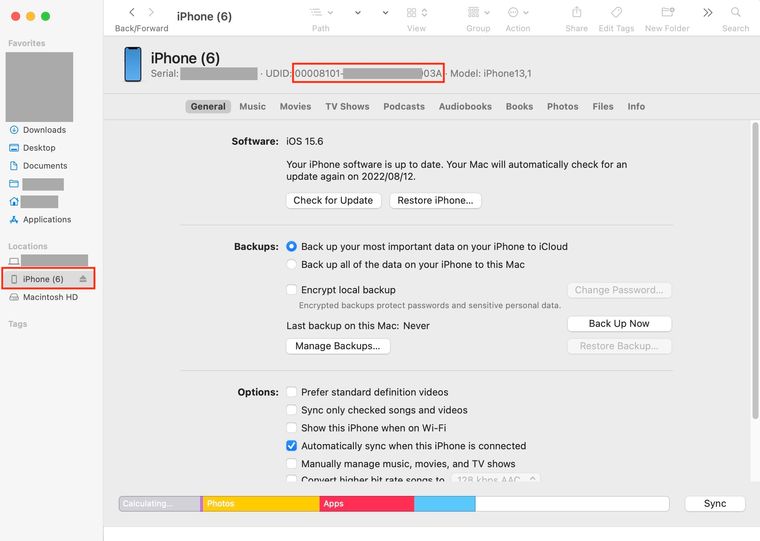Viewport: 760px width, 541px height.
Task: Switch to the Photos tab
Action: [562, 107]
